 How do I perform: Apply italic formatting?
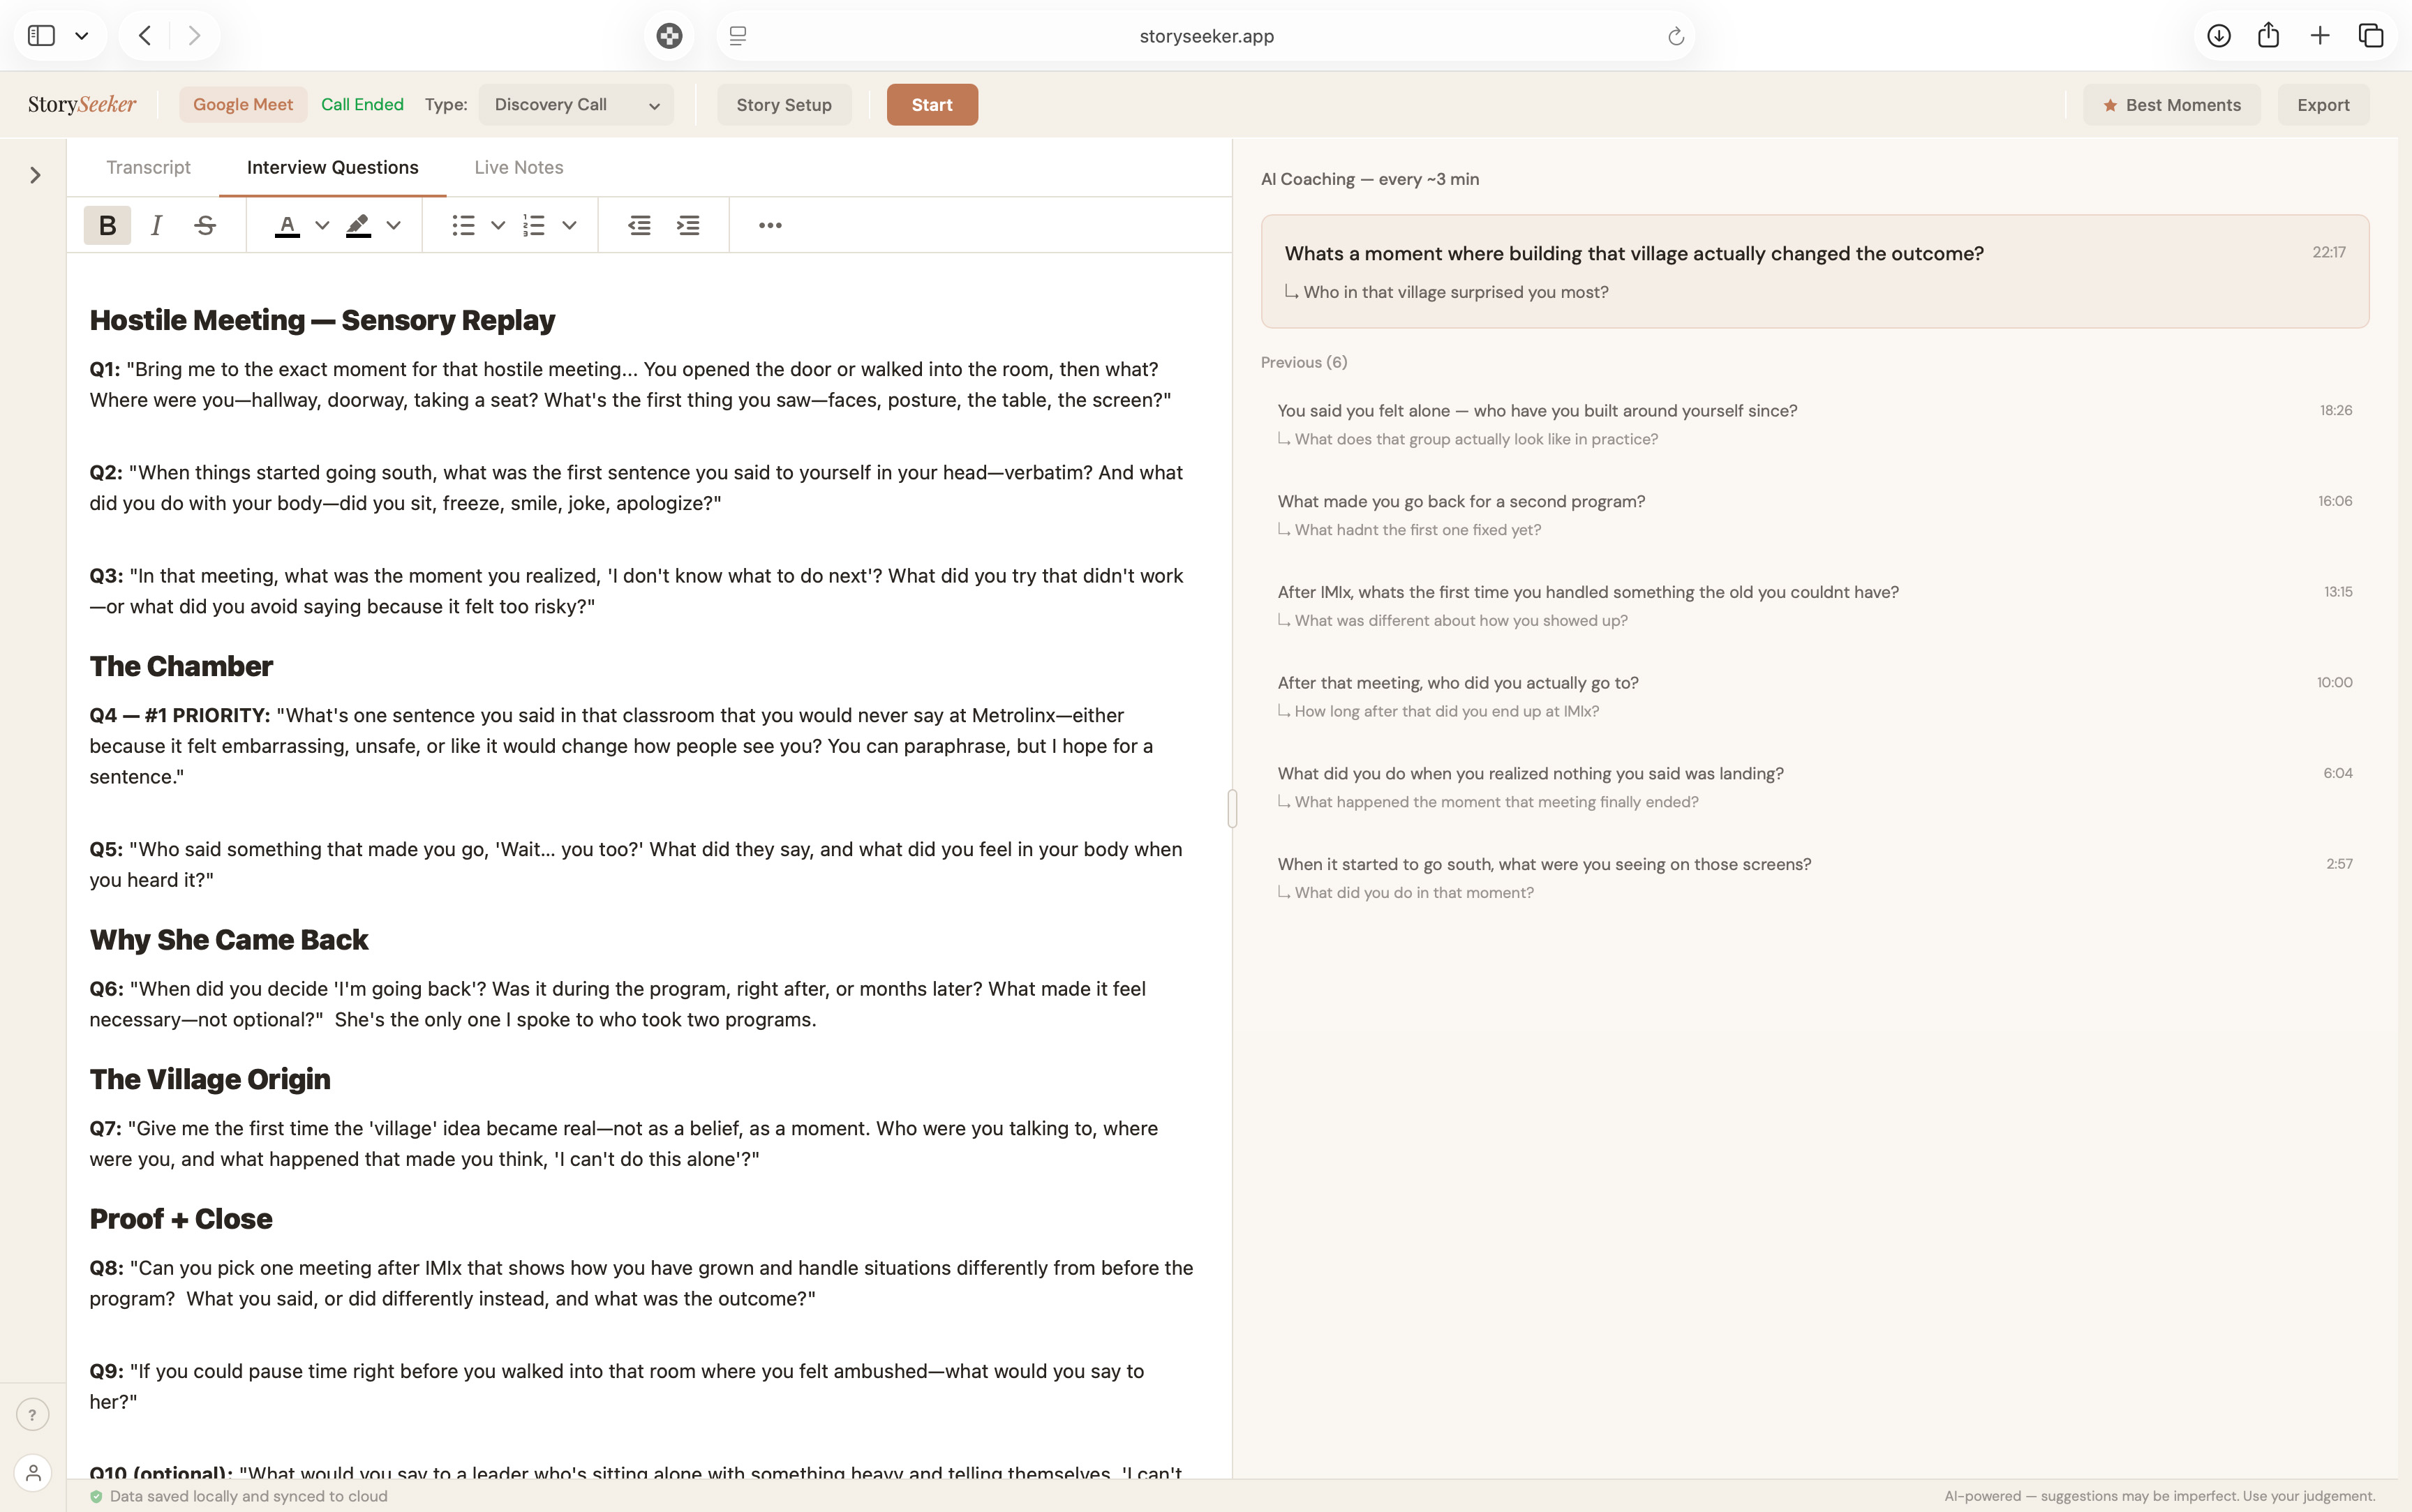point(156,225)
